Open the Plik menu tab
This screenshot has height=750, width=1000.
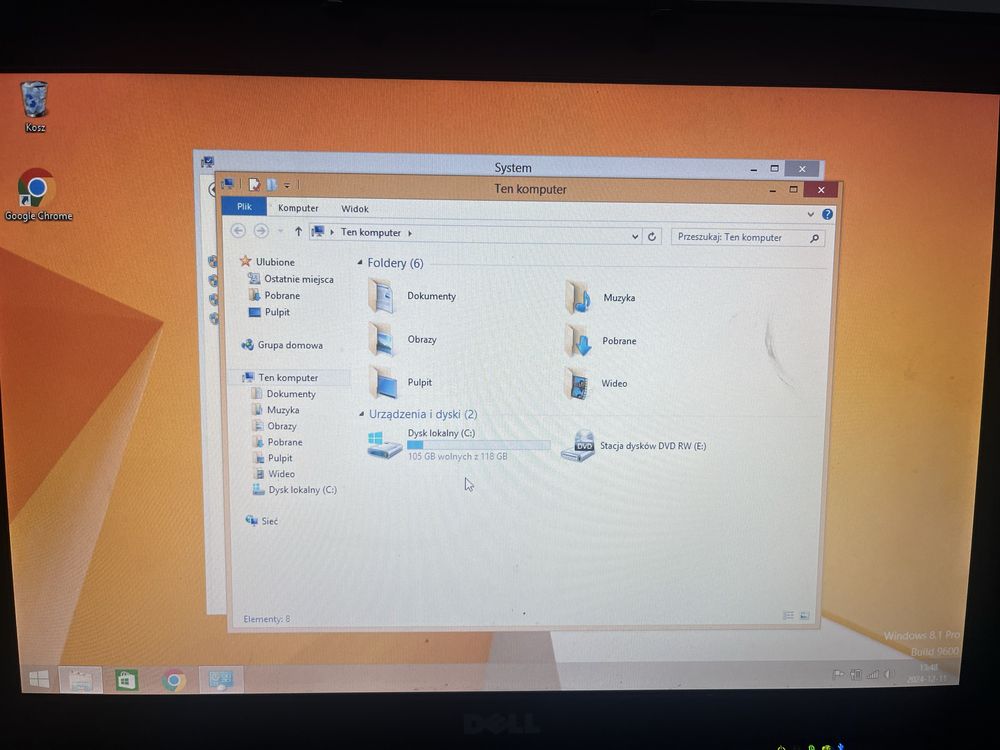tap(244, 206)
